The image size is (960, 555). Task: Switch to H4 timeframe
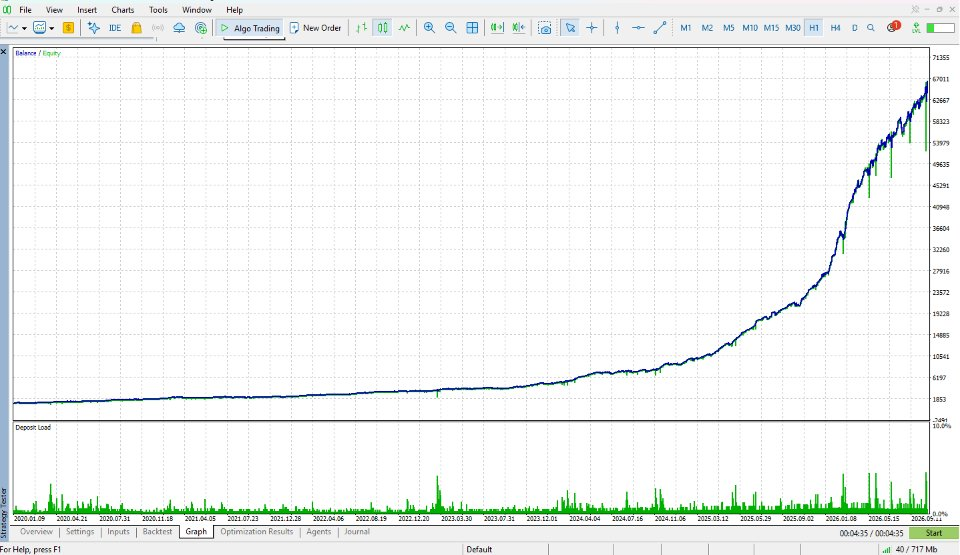click(835, 28)
